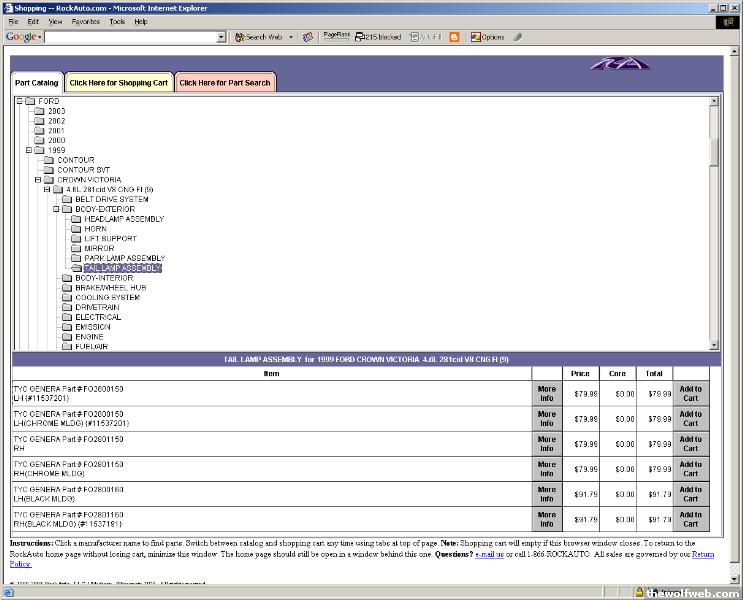Viewport: 743px width, 600px height.
Task: Click the AutoFill toolbar icon
Action: (x=424, y=37)
